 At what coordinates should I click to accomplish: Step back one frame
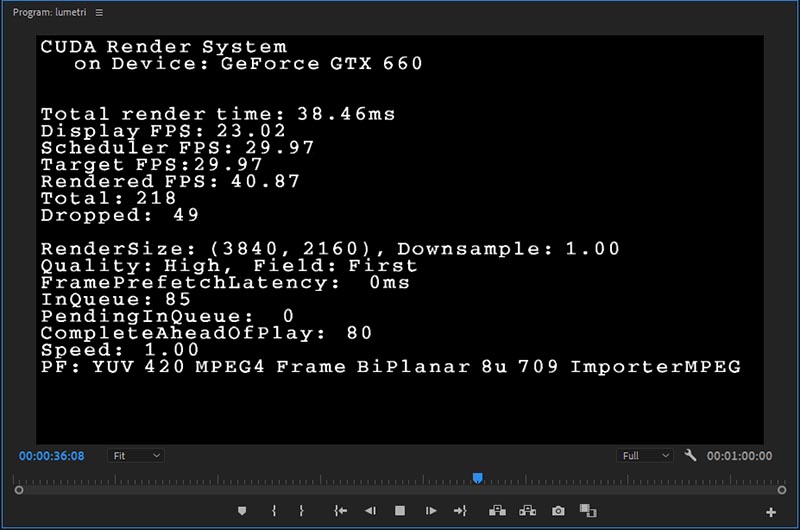370,511
